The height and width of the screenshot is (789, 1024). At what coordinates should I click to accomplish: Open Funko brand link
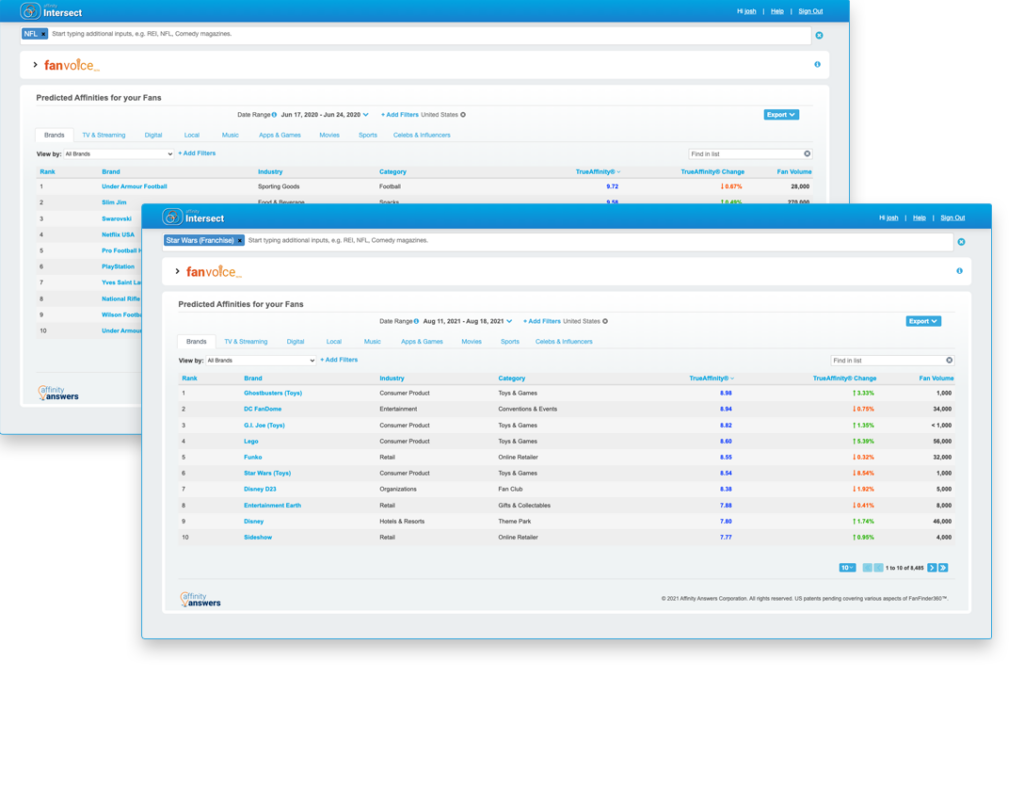253,457
